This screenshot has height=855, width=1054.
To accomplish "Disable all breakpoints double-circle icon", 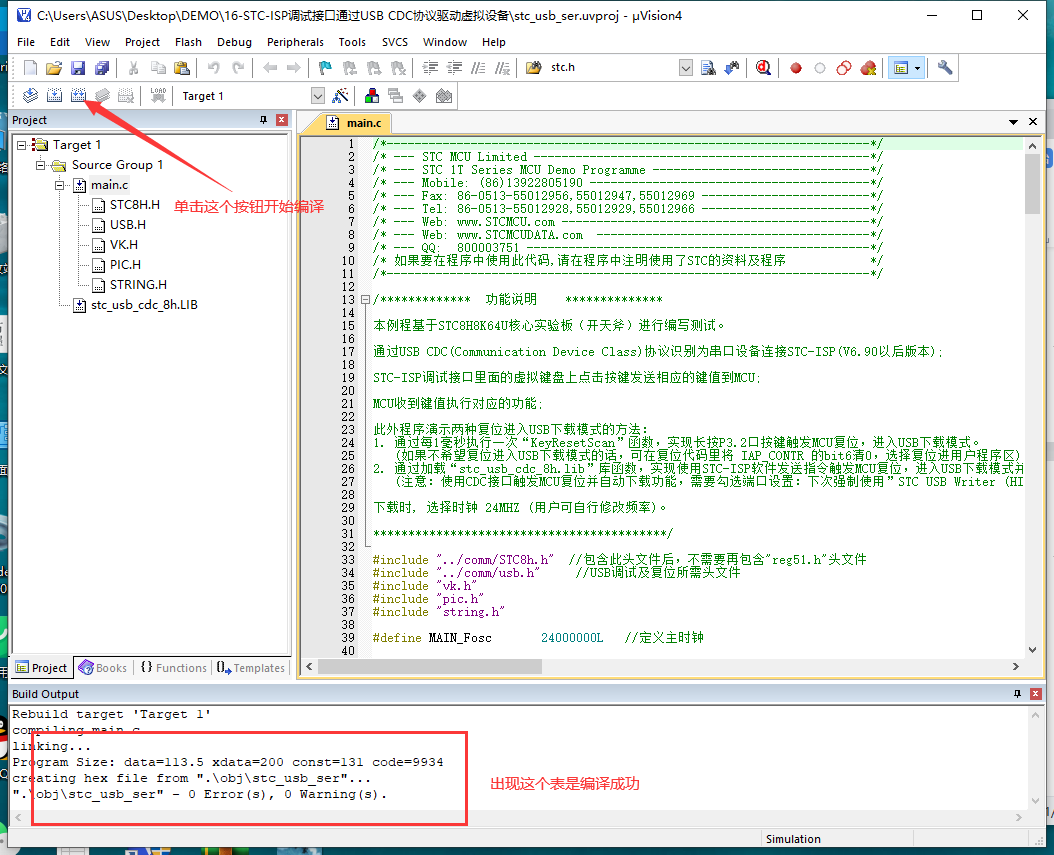I will click(844, 68).
